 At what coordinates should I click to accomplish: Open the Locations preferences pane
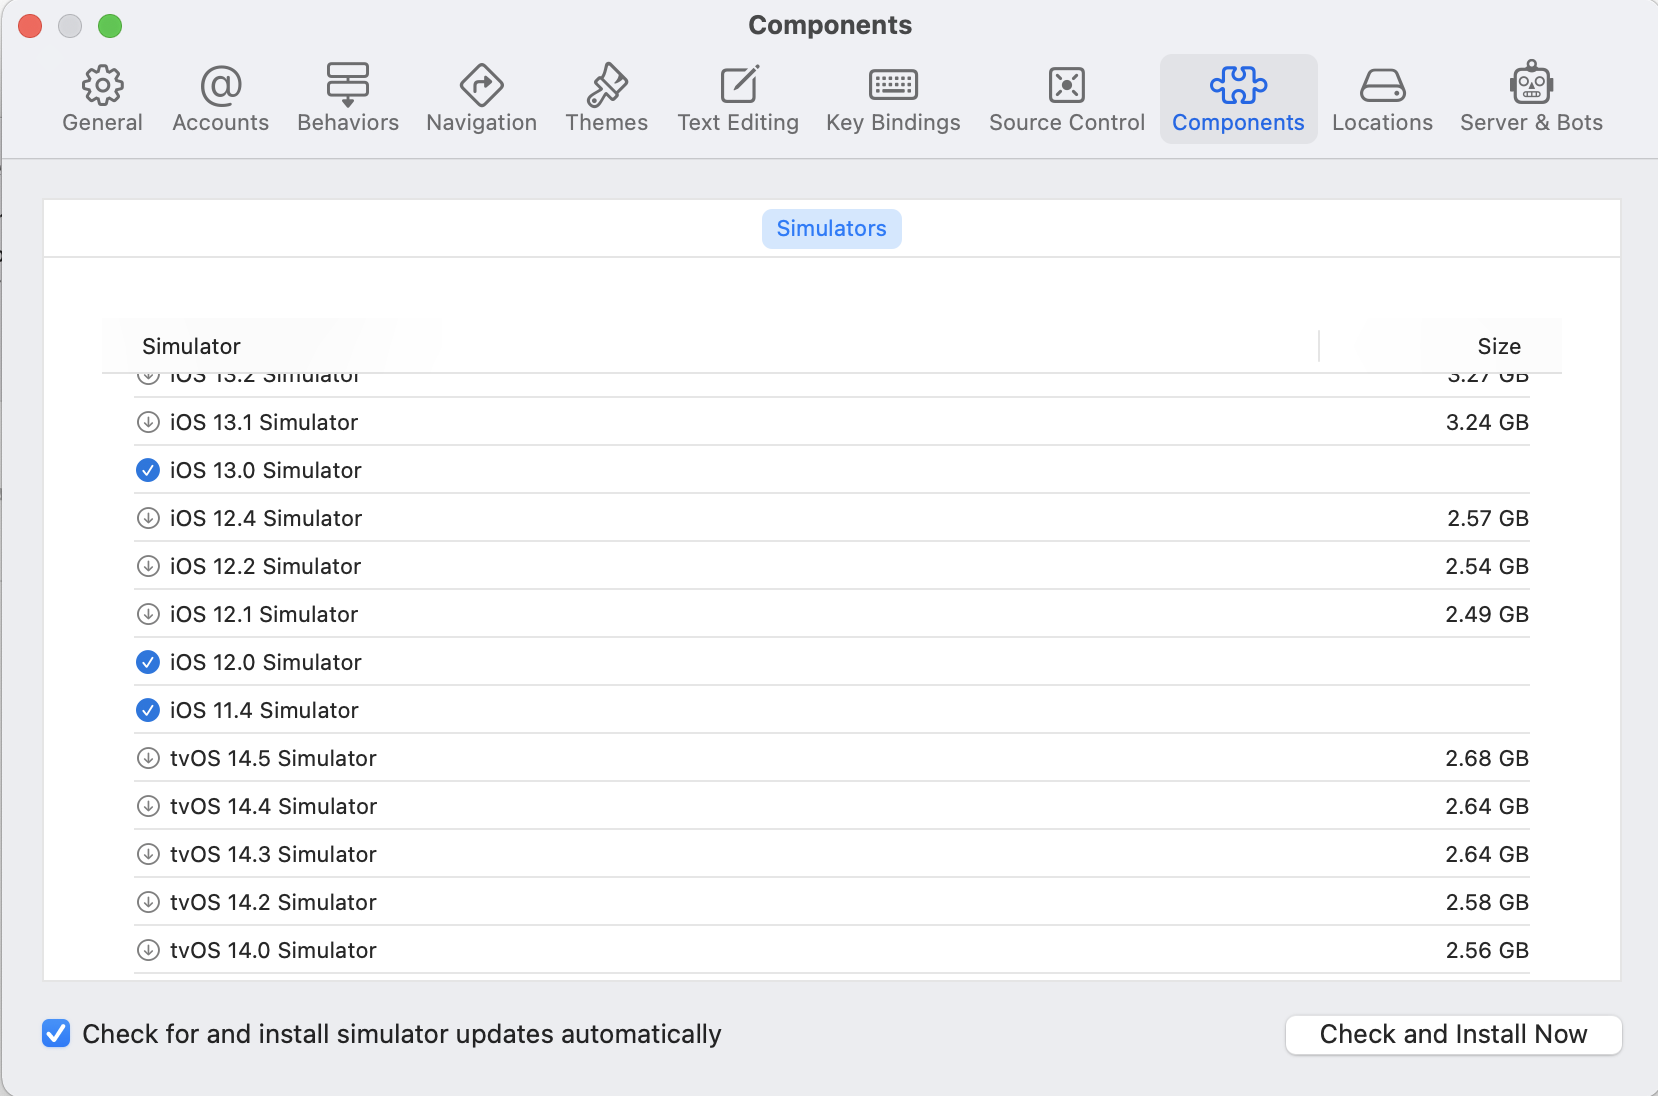(1382, 99)
